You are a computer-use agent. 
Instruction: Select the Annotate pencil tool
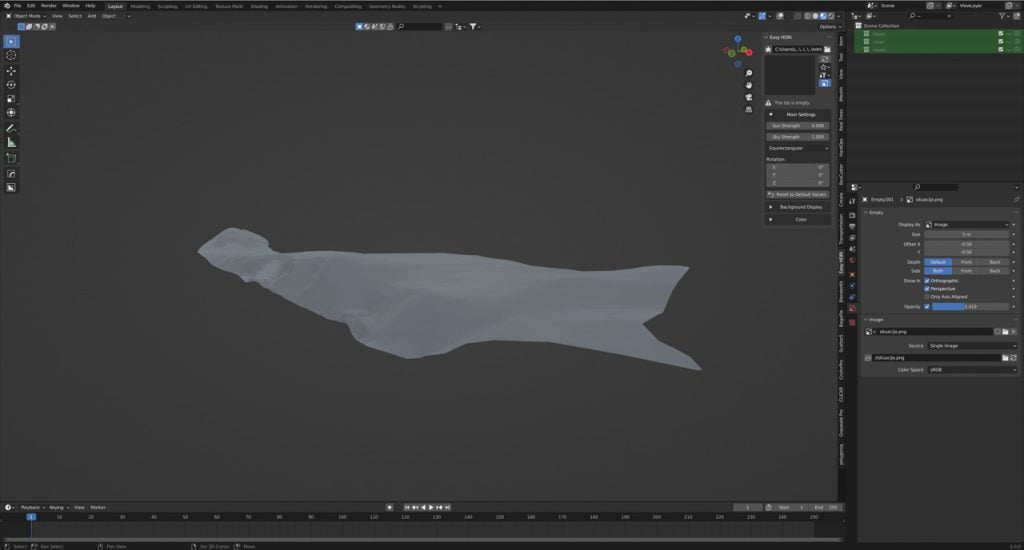(11, 129)
